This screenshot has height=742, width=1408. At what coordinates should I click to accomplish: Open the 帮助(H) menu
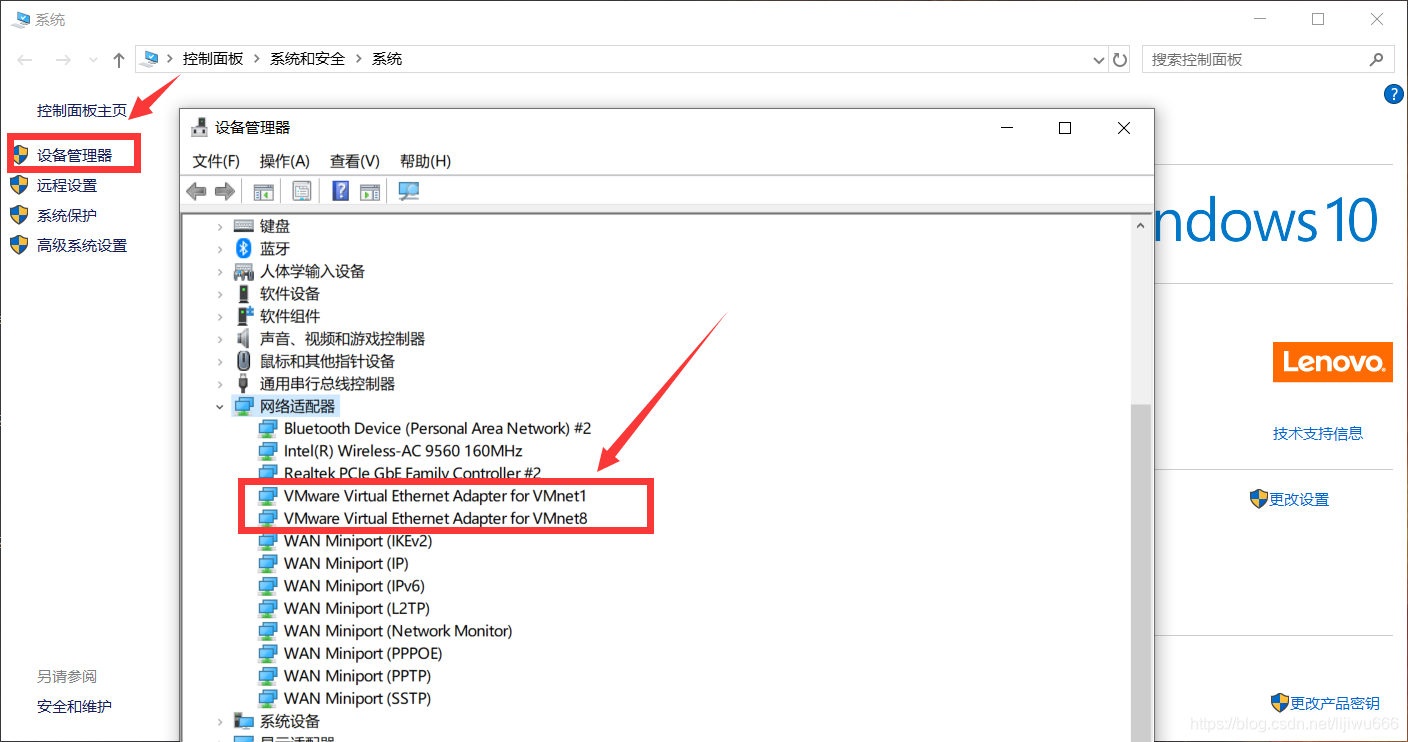(425, 161)
